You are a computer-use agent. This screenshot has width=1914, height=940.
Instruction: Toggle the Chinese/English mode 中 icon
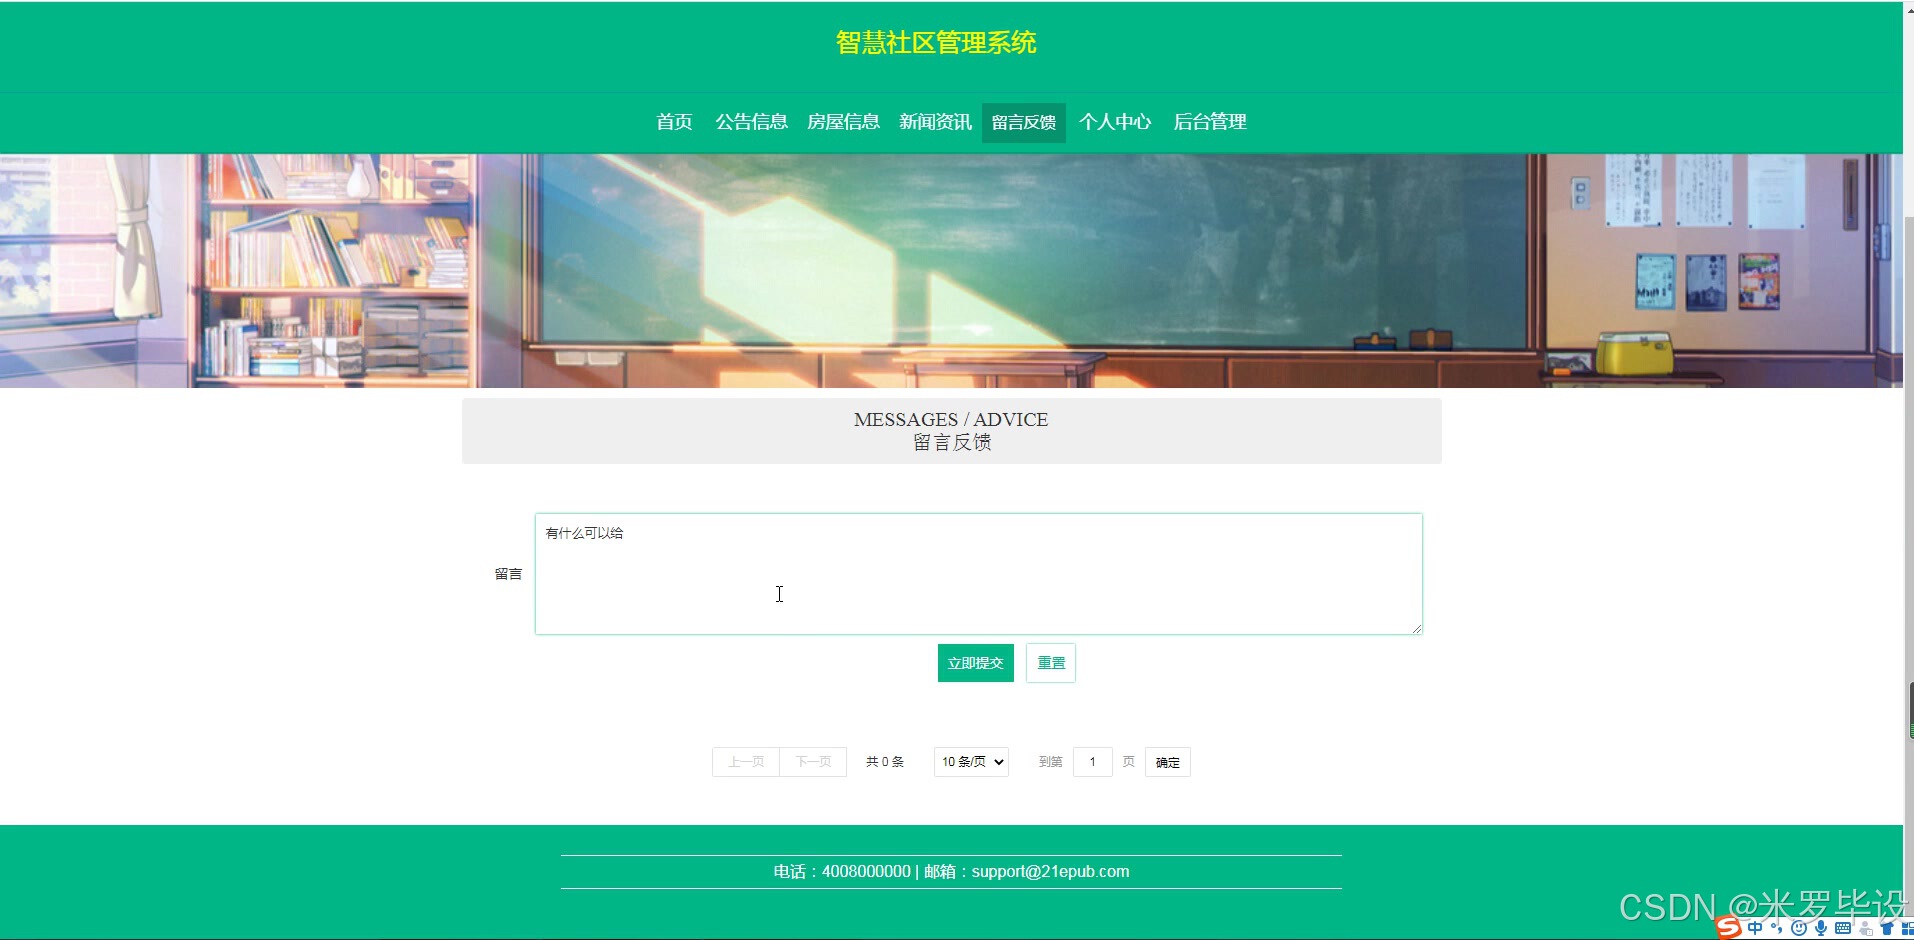[x=1755, y=928]
